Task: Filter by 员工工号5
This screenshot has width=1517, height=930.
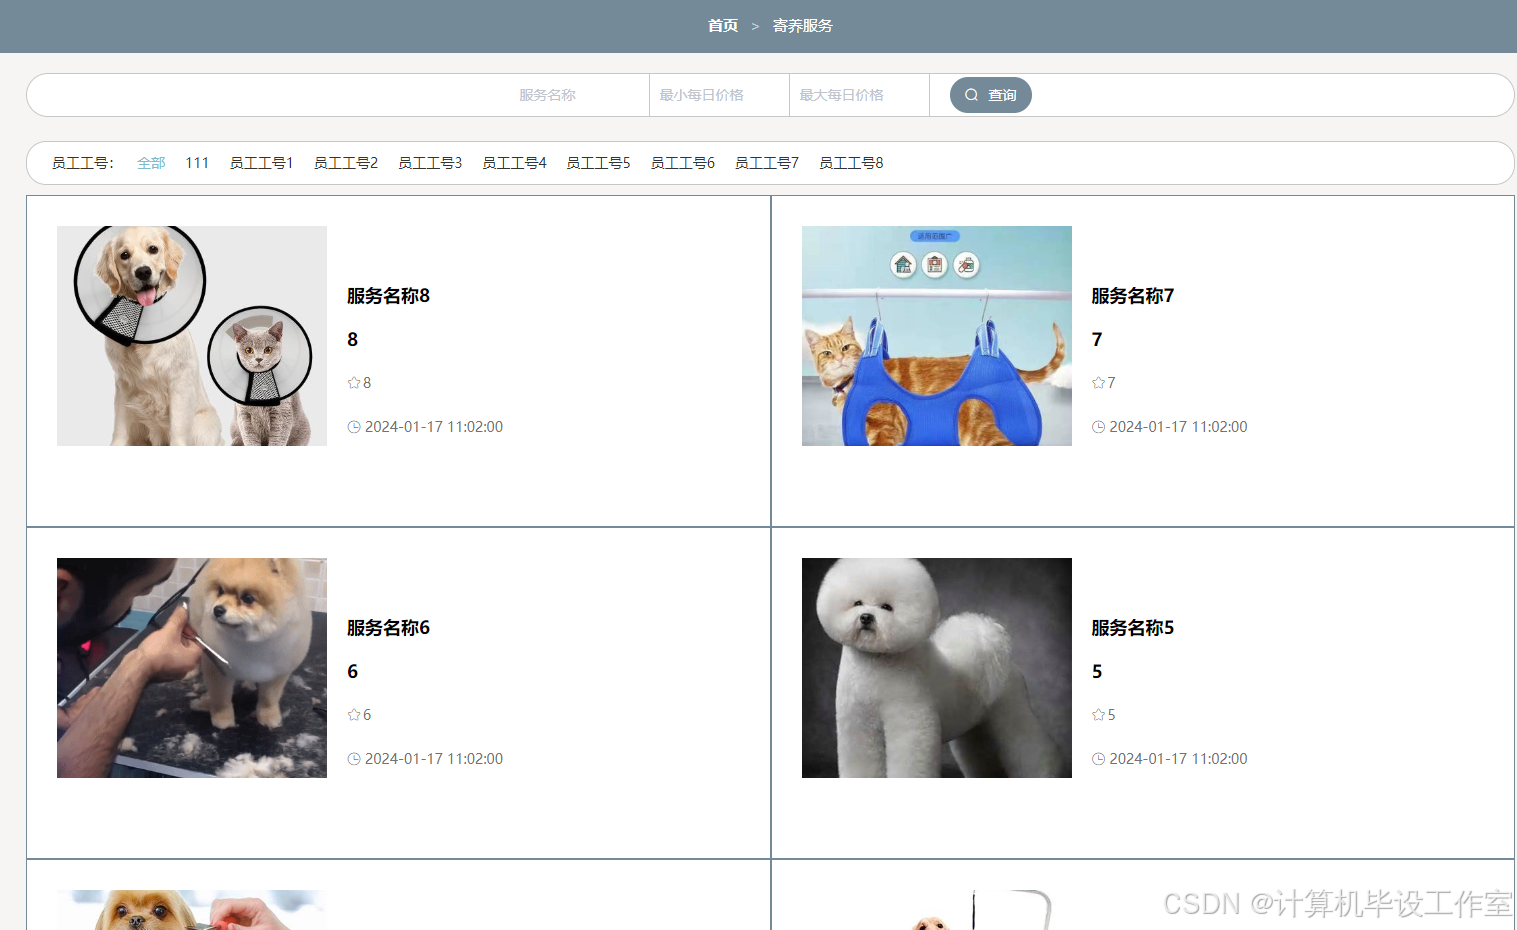Action: [x=598, y=163]
